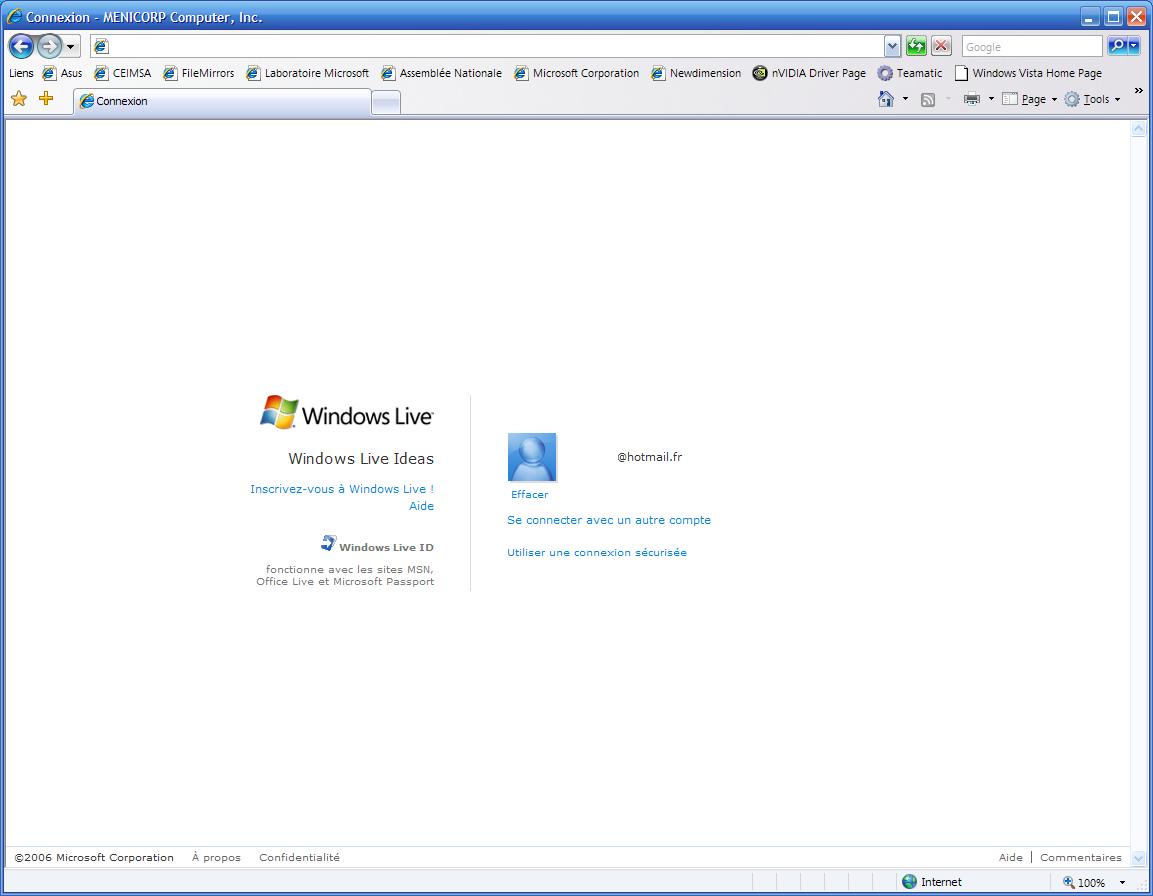Open the Commentaires footer link
The width and height of the screenshot is (1153, 896).
1081,857
